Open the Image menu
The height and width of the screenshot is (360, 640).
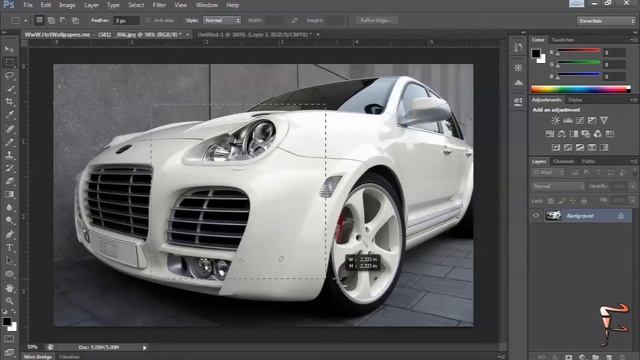[x=67, y=5]
